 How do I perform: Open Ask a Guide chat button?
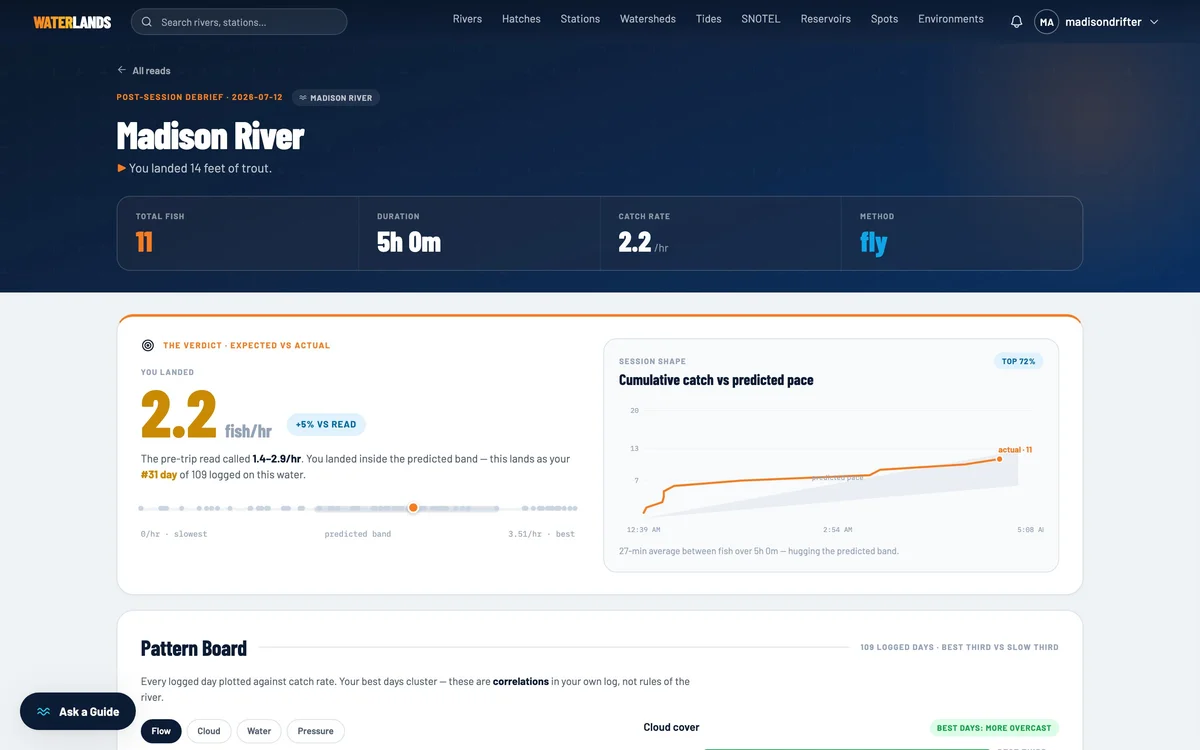[78, 712]
